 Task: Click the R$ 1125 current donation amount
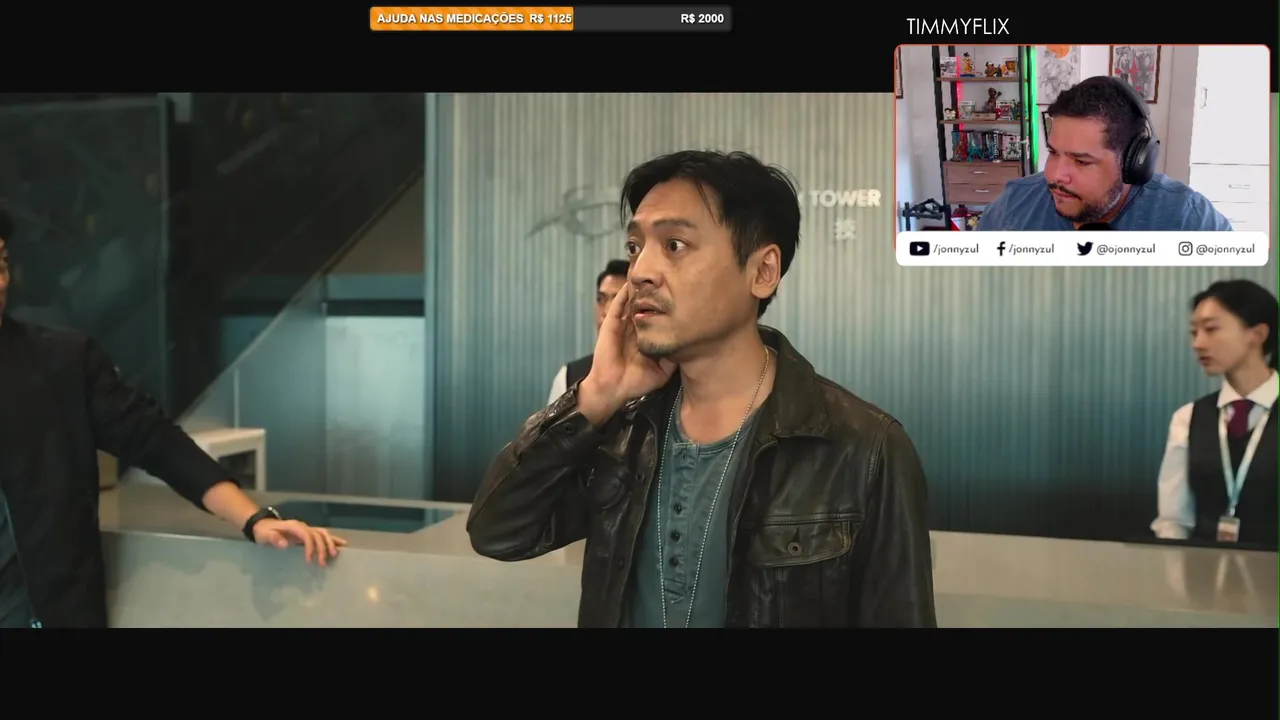click(551, 19)
